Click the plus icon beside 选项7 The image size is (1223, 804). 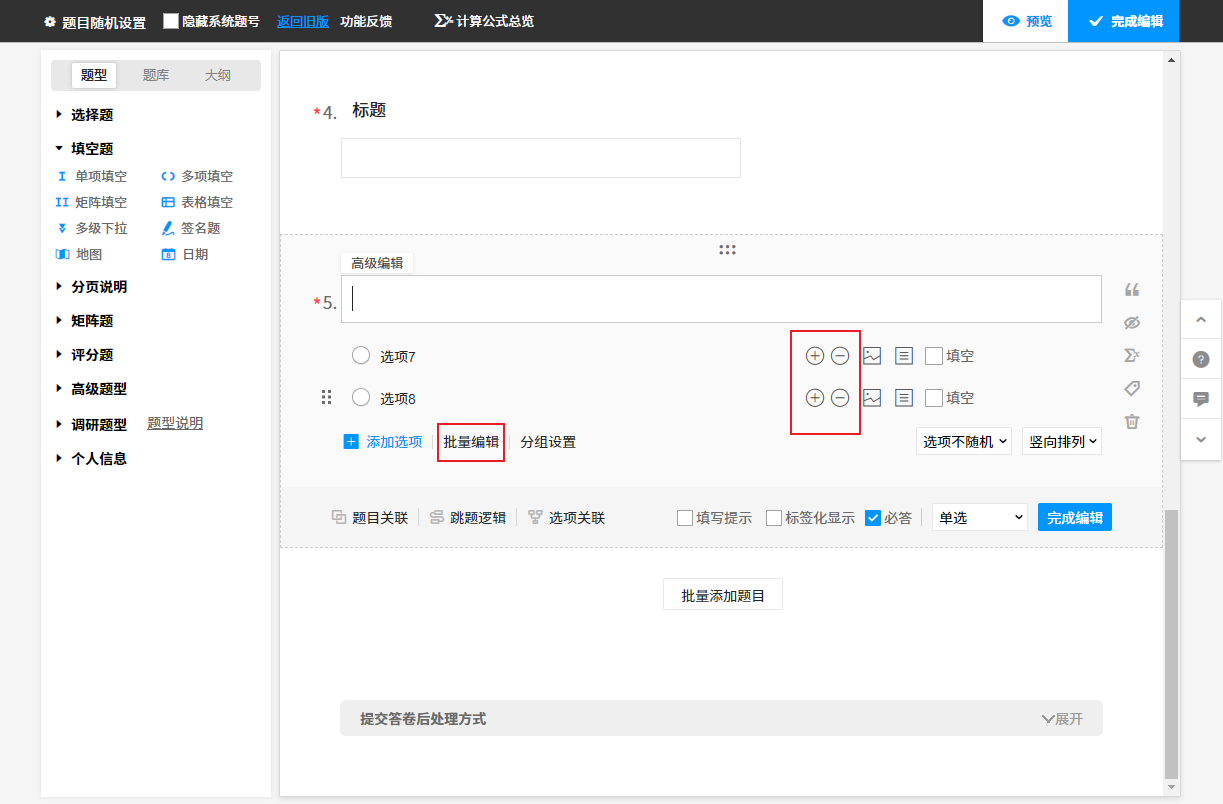coord(815,355)
